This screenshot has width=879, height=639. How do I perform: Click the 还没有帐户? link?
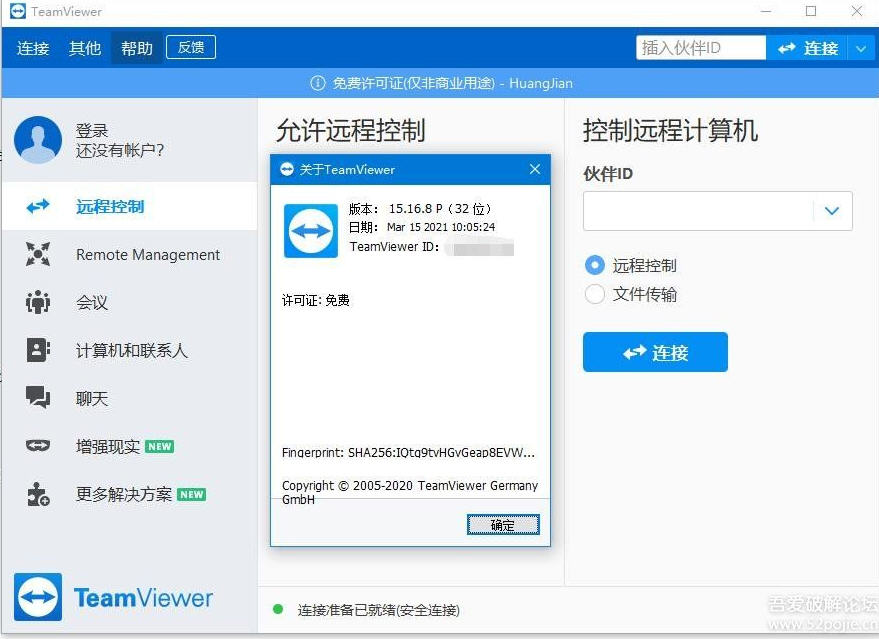[x=120, y=150]
